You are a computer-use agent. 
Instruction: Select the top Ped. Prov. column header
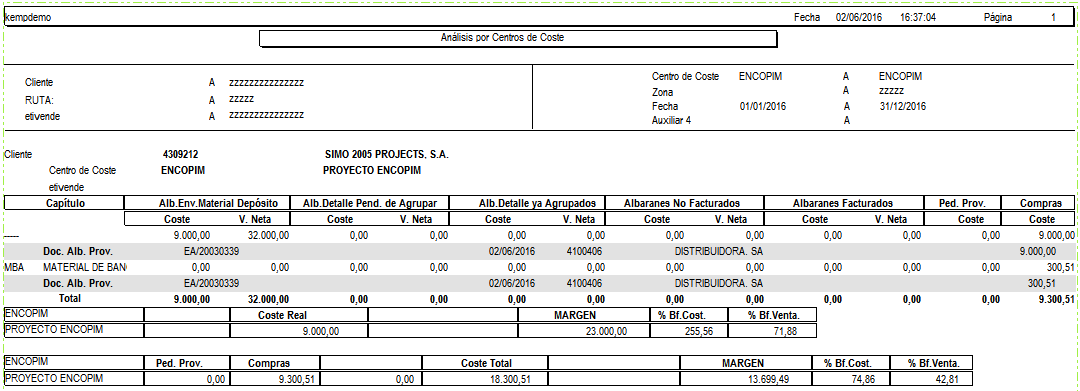962,203
